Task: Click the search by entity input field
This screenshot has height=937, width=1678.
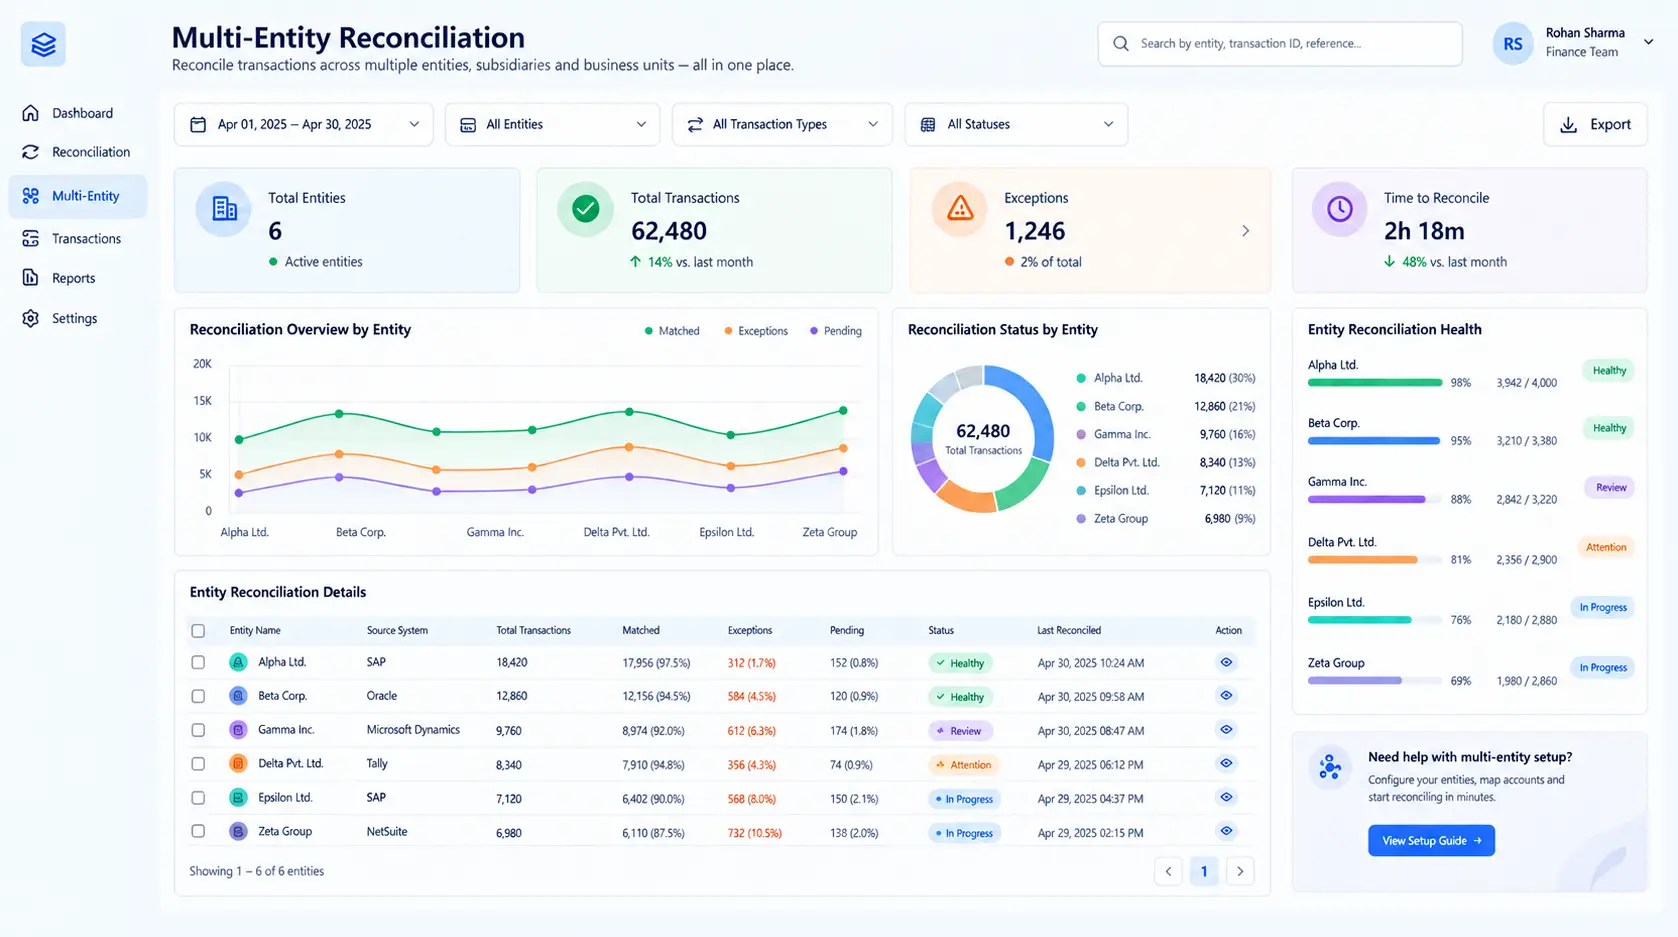Action: 1280,44
